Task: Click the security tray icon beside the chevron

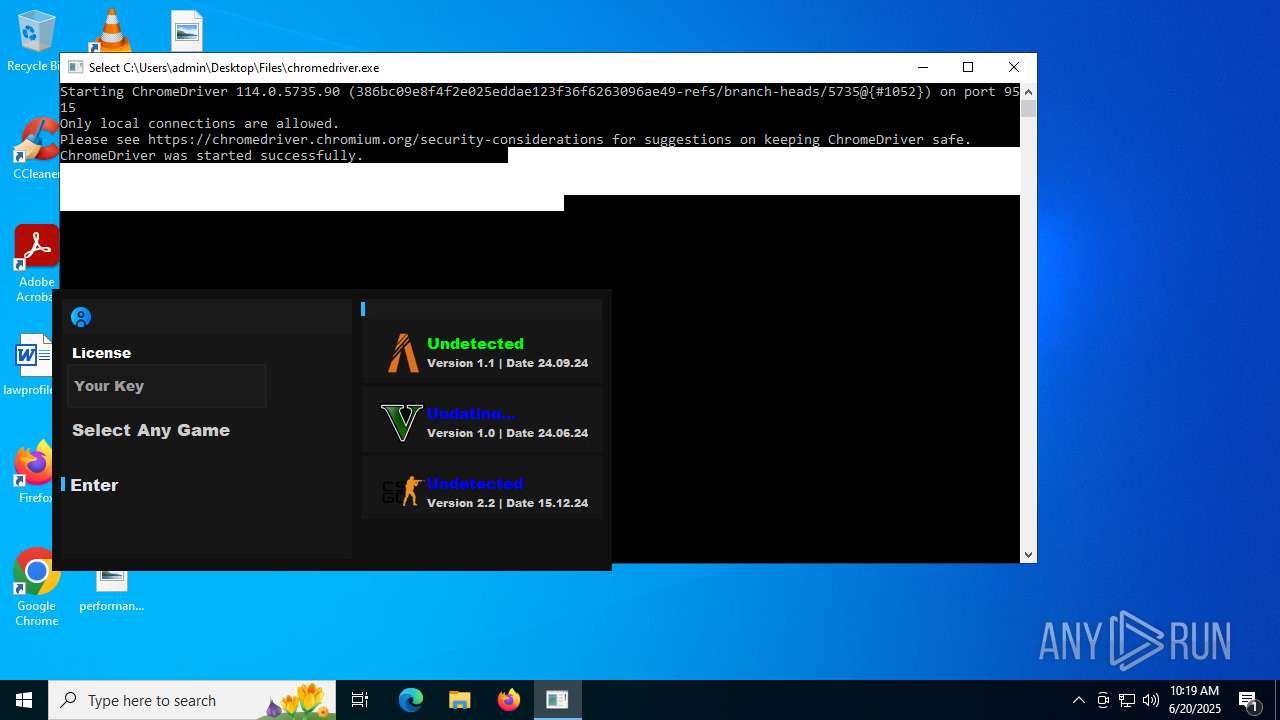Action: [x=1103, y=700]
